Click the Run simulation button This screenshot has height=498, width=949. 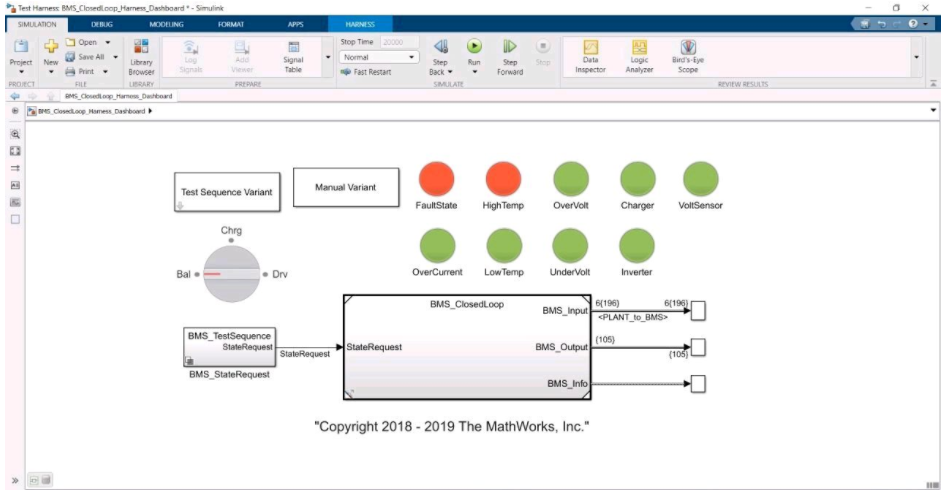click(474, 46)
